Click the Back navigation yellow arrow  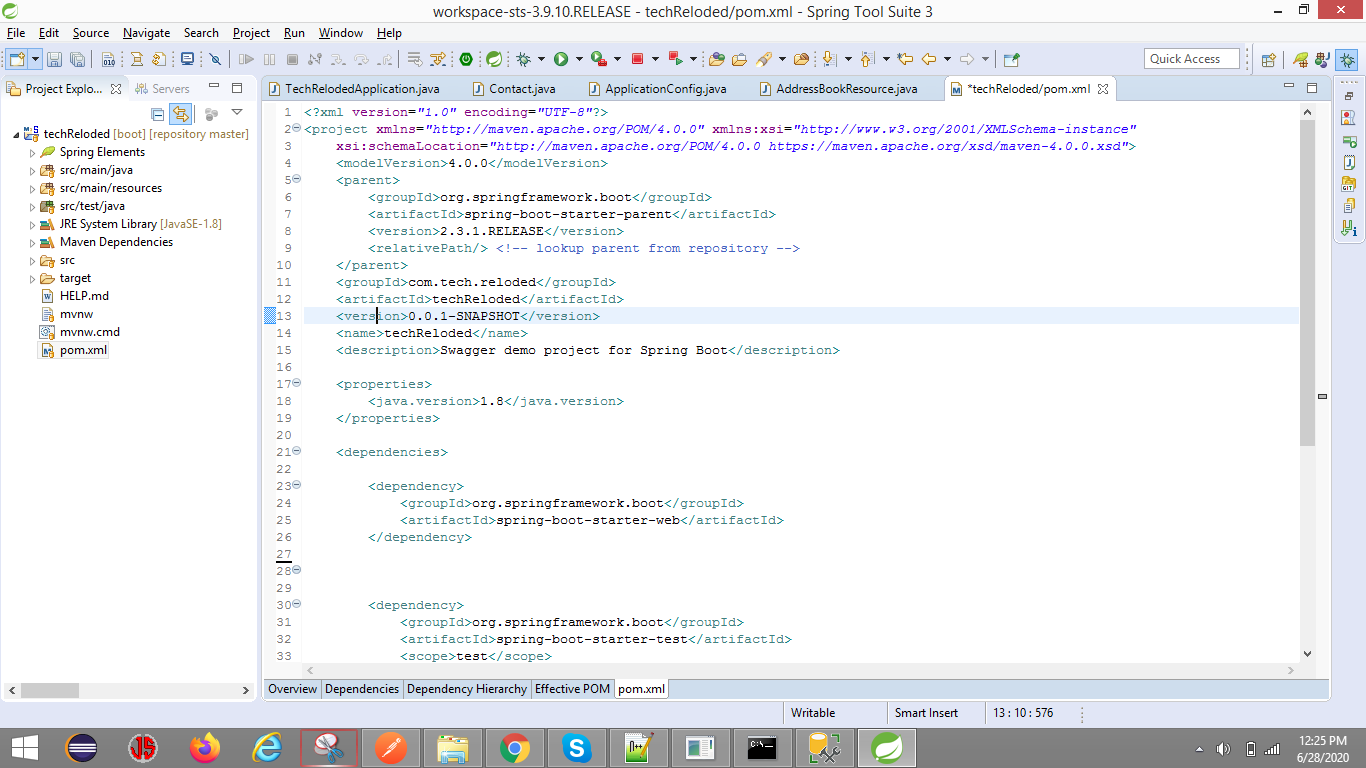pos(929,59)
